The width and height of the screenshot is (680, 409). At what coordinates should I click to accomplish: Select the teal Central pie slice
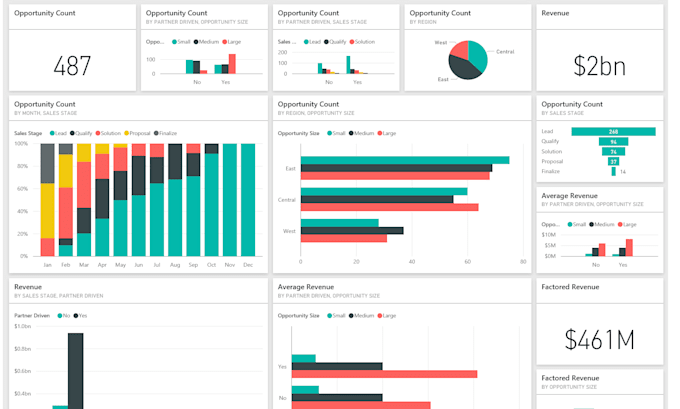479,55
